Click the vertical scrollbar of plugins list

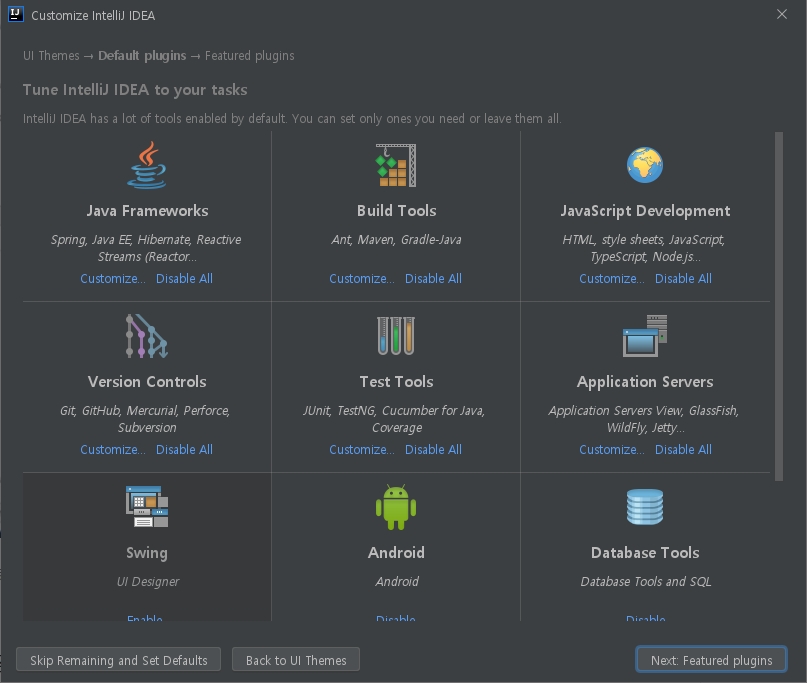(x=779, y=307)
